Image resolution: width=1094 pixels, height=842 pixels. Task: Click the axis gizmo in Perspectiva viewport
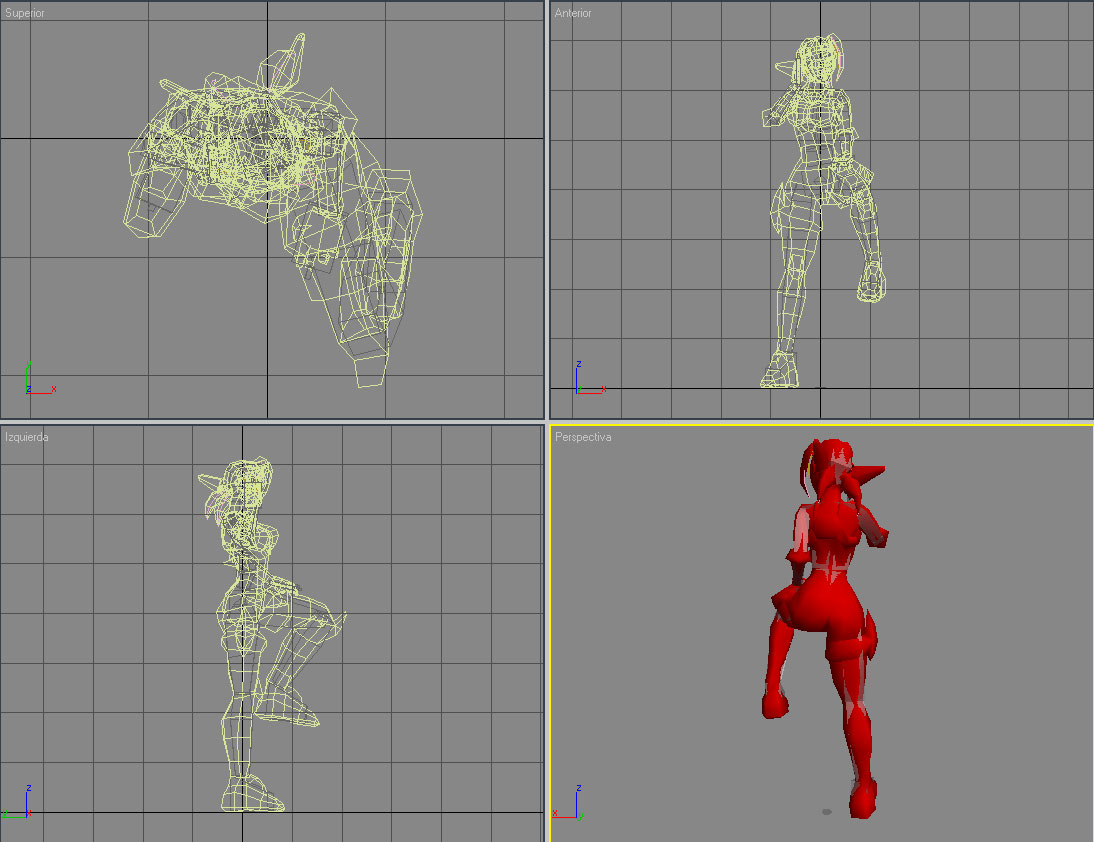[x=568, y=802]
